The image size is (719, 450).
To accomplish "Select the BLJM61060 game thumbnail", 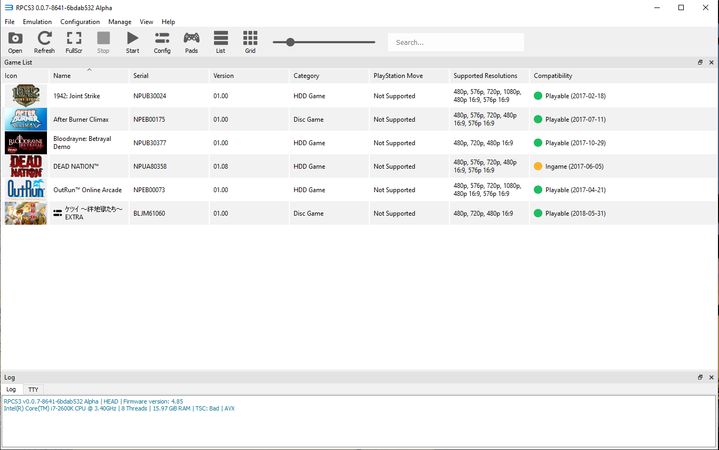I will click(x=26, y=213).
